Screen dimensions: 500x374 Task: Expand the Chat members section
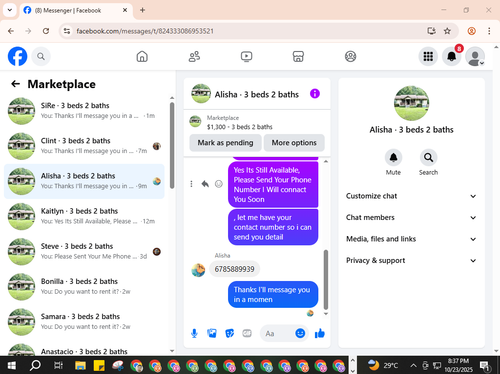click(411, 217)
